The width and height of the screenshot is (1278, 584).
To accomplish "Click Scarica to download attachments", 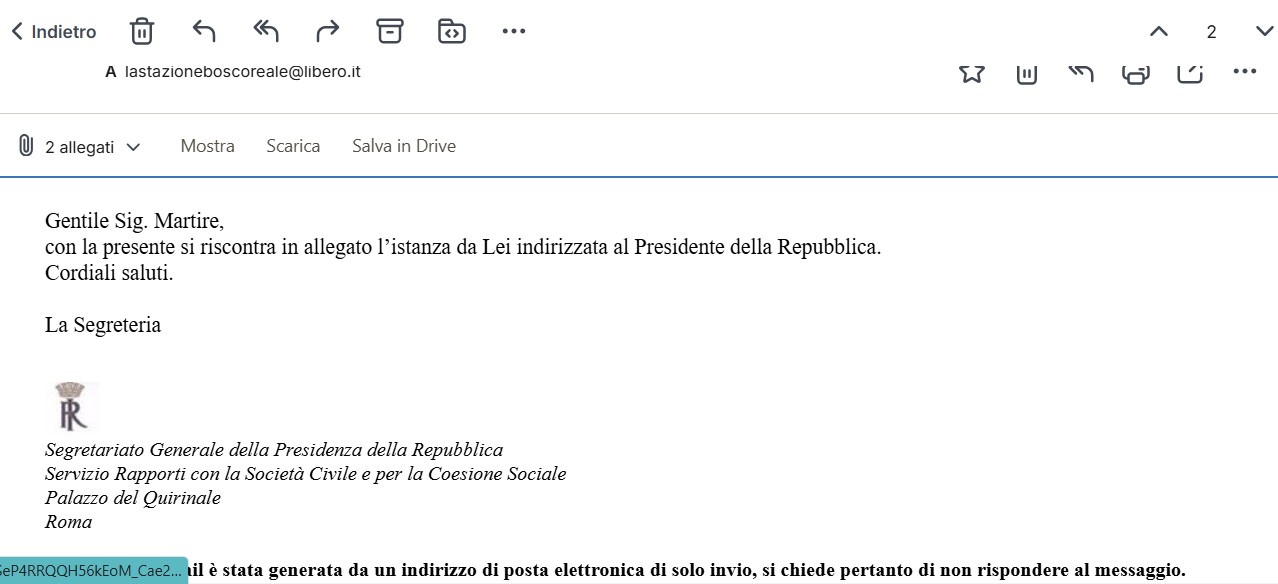I will click(293, 146).
